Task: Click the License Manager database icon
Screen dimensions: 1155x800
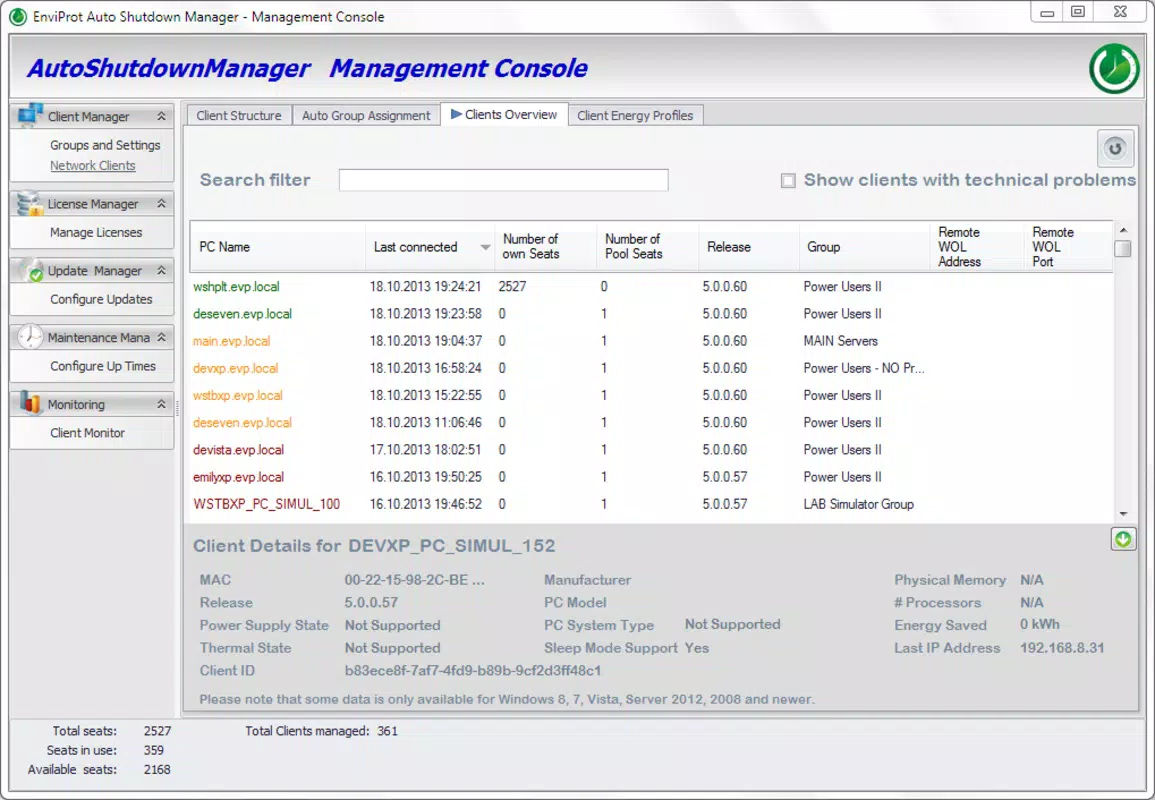Action: (x=30, y=203)
